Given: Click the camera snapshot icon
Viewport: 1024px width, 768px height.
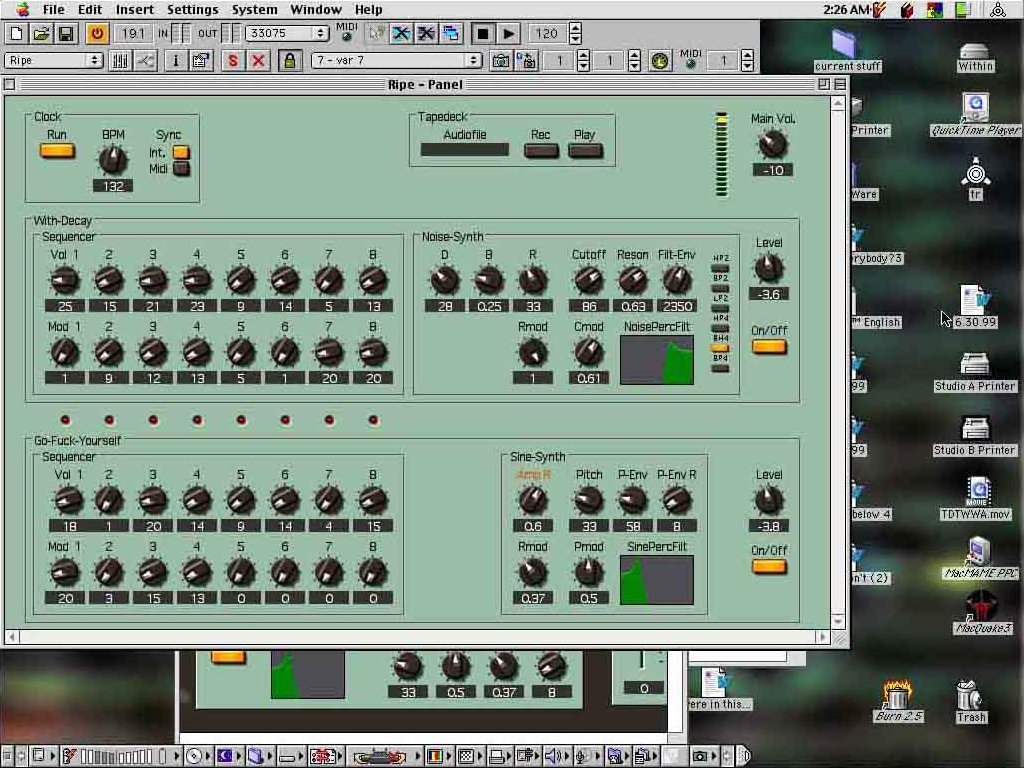Looking at the screenshot, I should [500, 61].
